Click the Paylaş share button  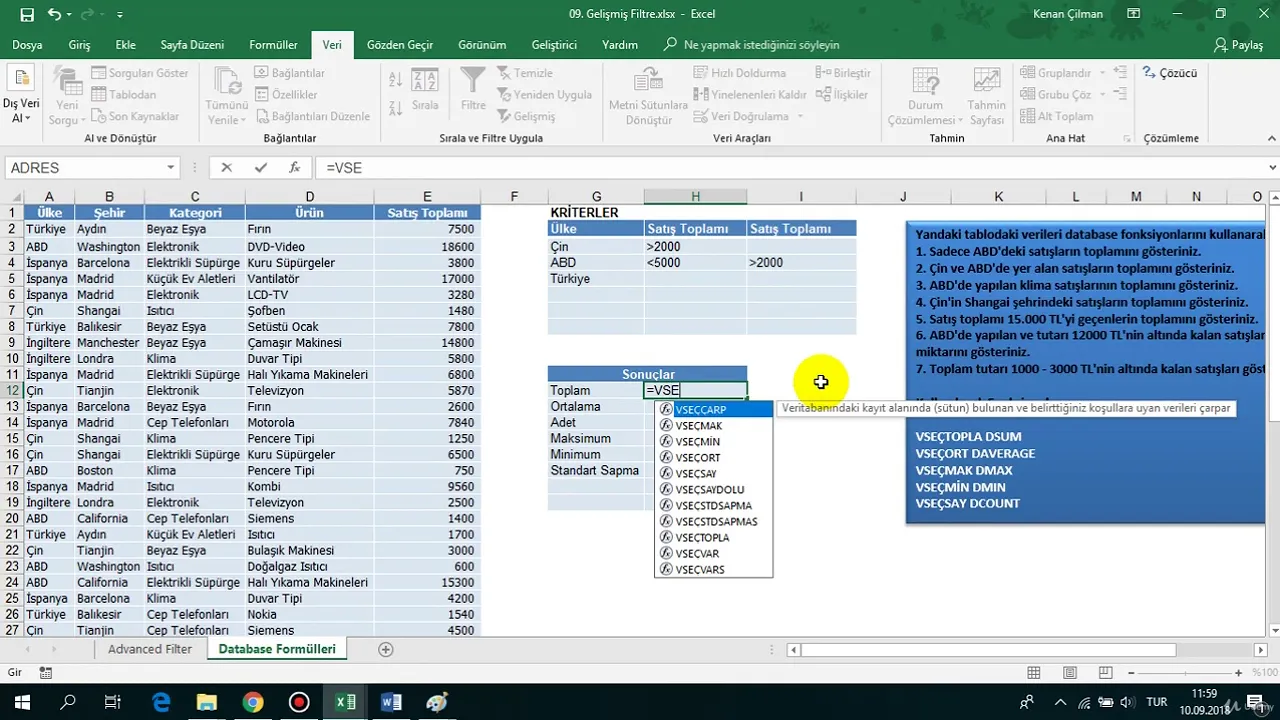coord(1238,45)
